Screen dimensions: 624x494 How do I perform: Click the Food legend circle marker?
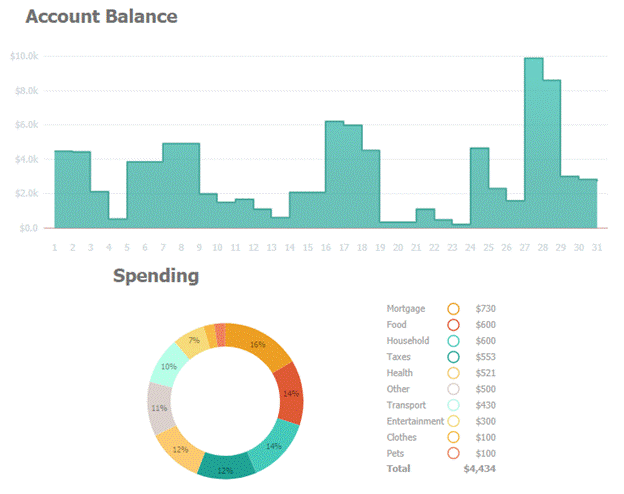coord(453,325)
